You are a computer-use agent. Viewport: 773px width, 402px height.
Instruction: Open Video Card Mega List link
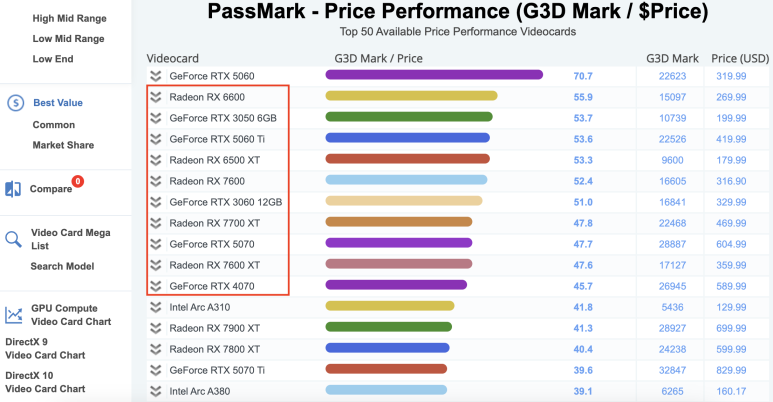(x=70, y=239)
